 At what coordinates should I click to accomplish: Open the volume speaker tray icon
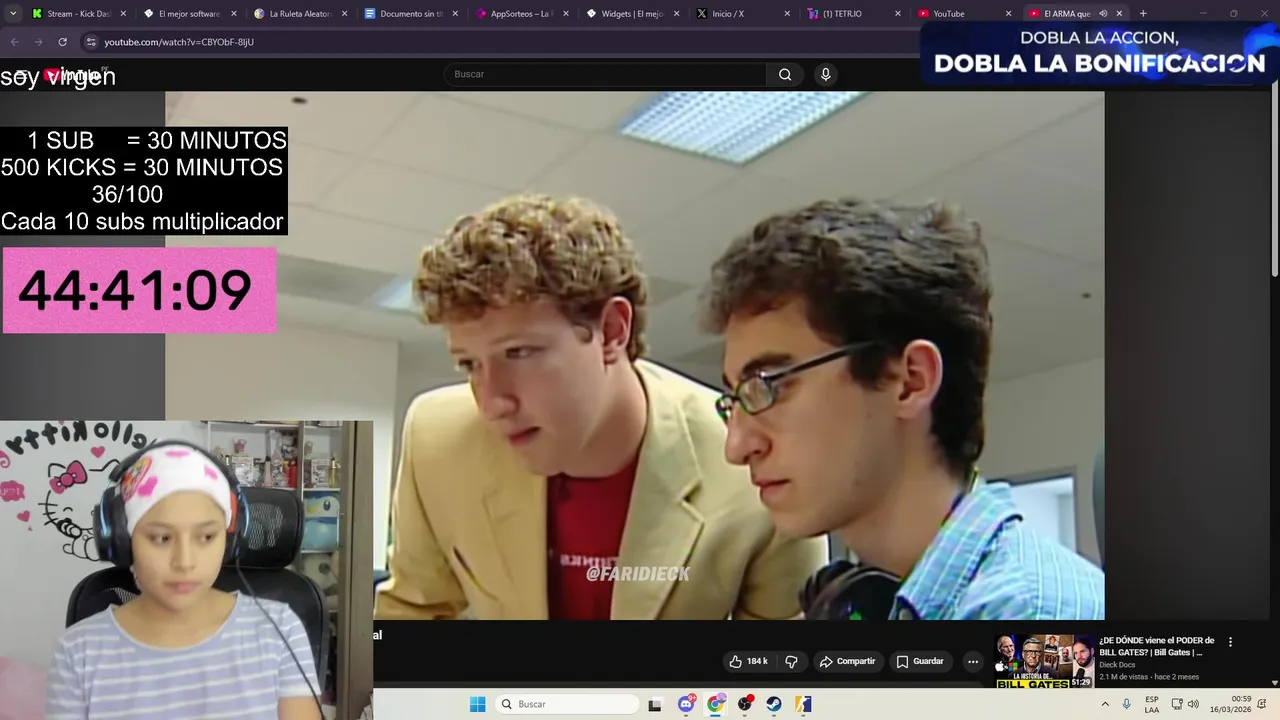coord(1193,704)
